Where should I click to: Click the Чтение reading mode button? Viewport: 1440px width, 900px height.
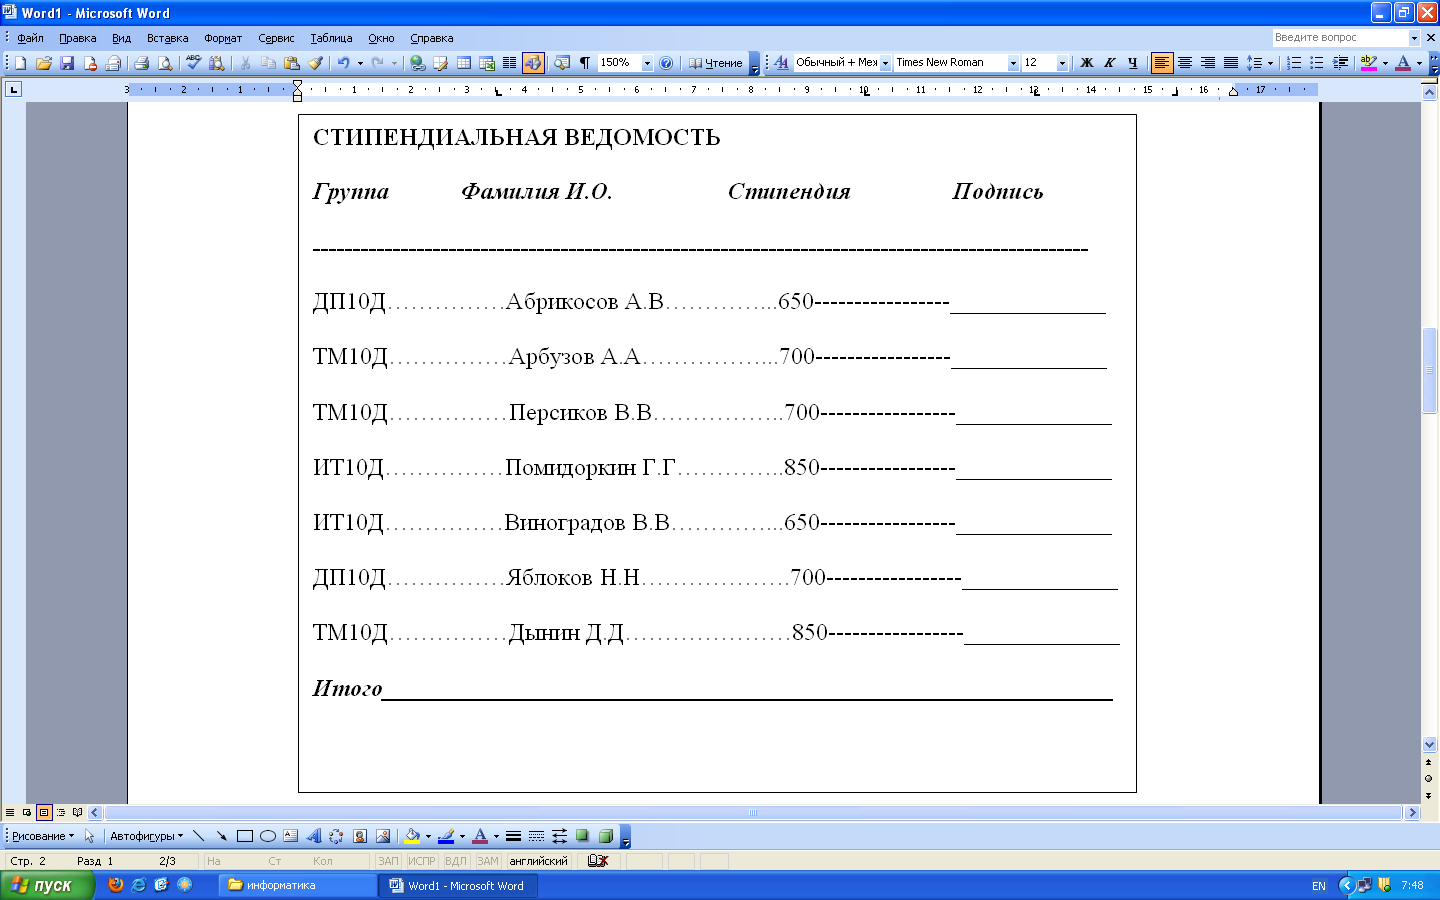pyautogui.click(x=716, y=63)
